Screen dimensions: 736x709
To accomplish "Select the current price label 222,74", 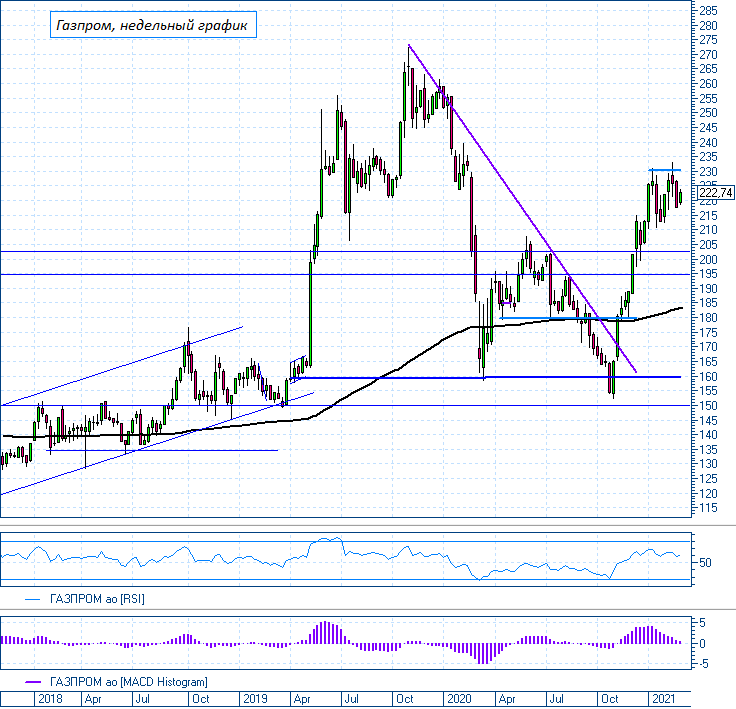I will coord(715,193).
